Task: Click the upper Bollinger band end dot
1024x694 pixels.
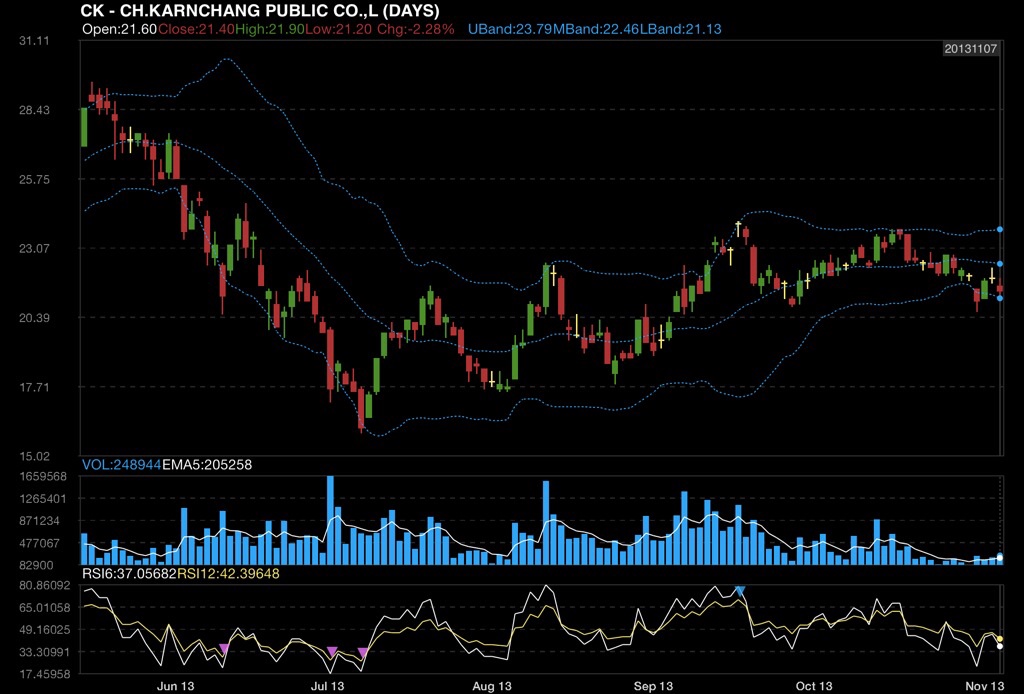Action: point(1000,230)
